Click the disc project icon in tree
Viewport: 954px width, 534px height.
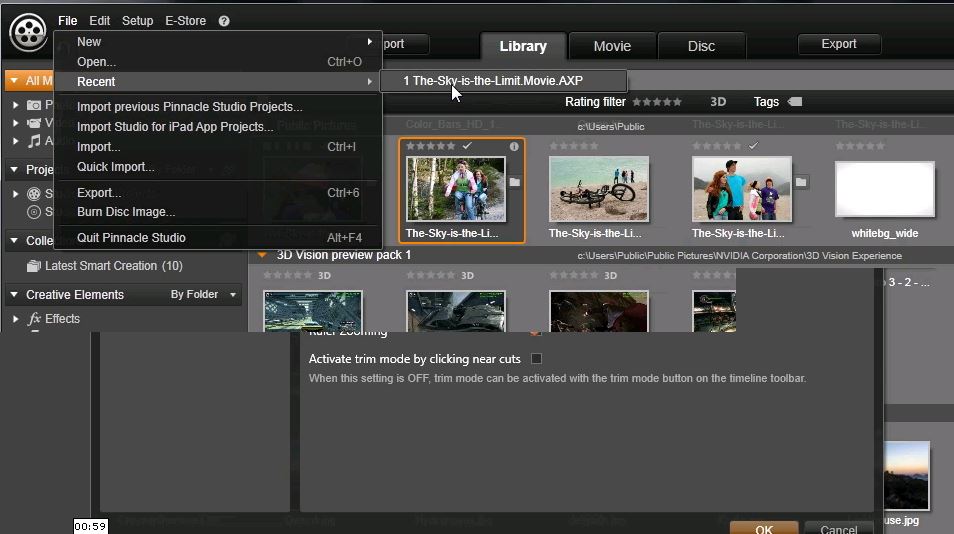[x=34, y=212]
